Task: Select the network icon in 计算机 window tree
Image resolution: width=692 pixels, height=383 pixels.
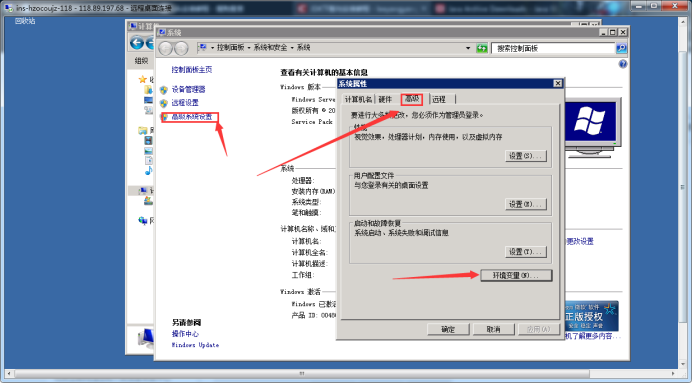Action: pos(143,220)
